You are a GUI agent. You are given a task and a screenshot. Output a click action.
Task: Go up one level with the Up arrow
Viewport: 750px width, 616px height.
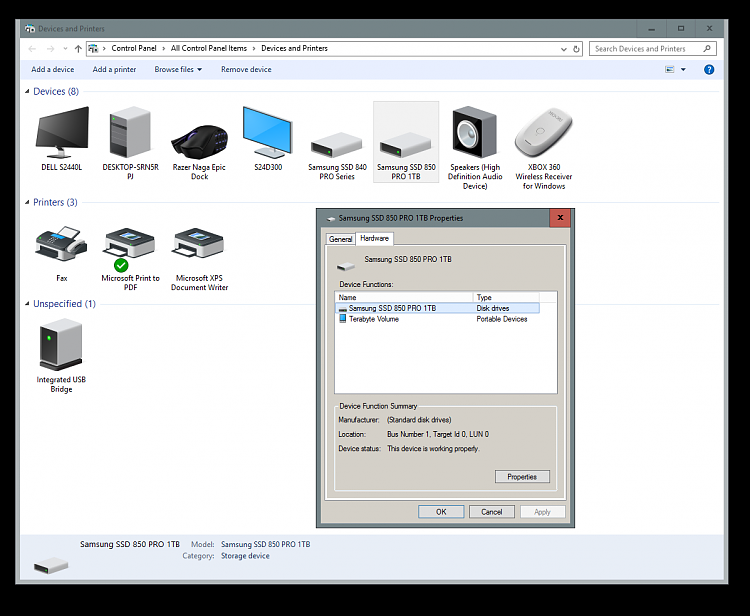(78, 49)
